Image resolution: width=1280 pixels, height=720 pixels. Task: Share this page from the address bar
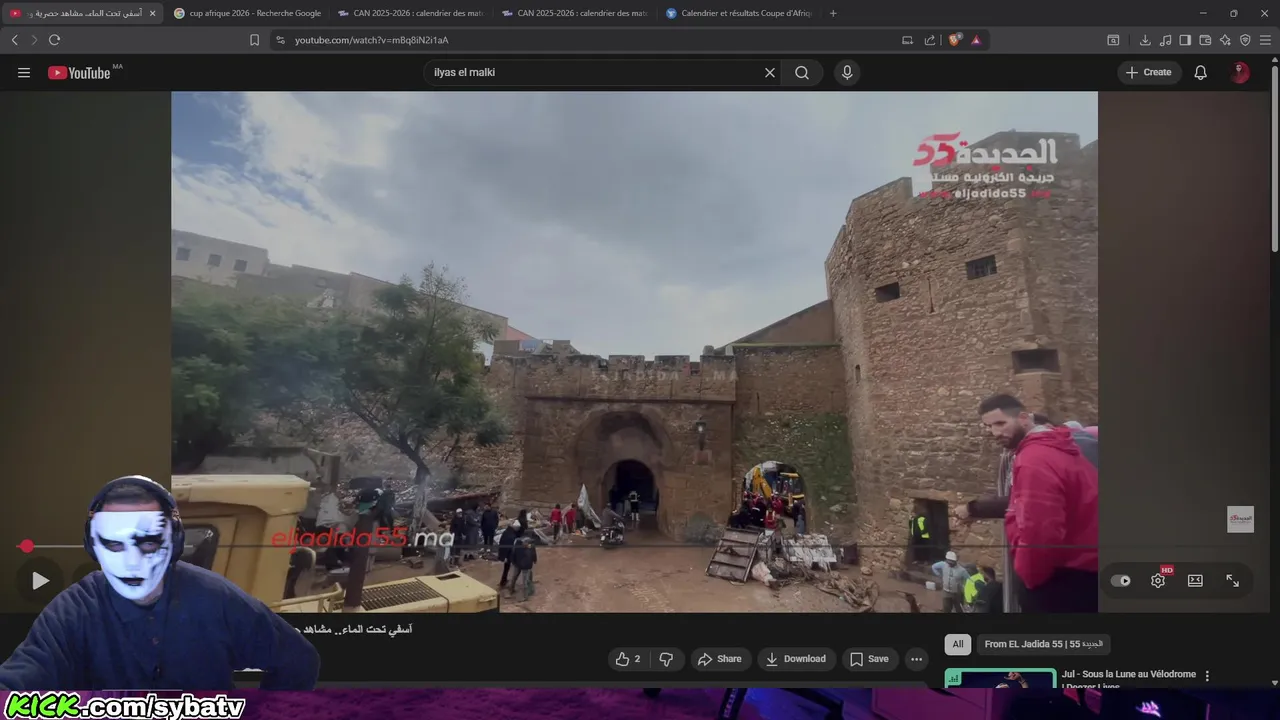pyautogui.click(x=930, y=40)
